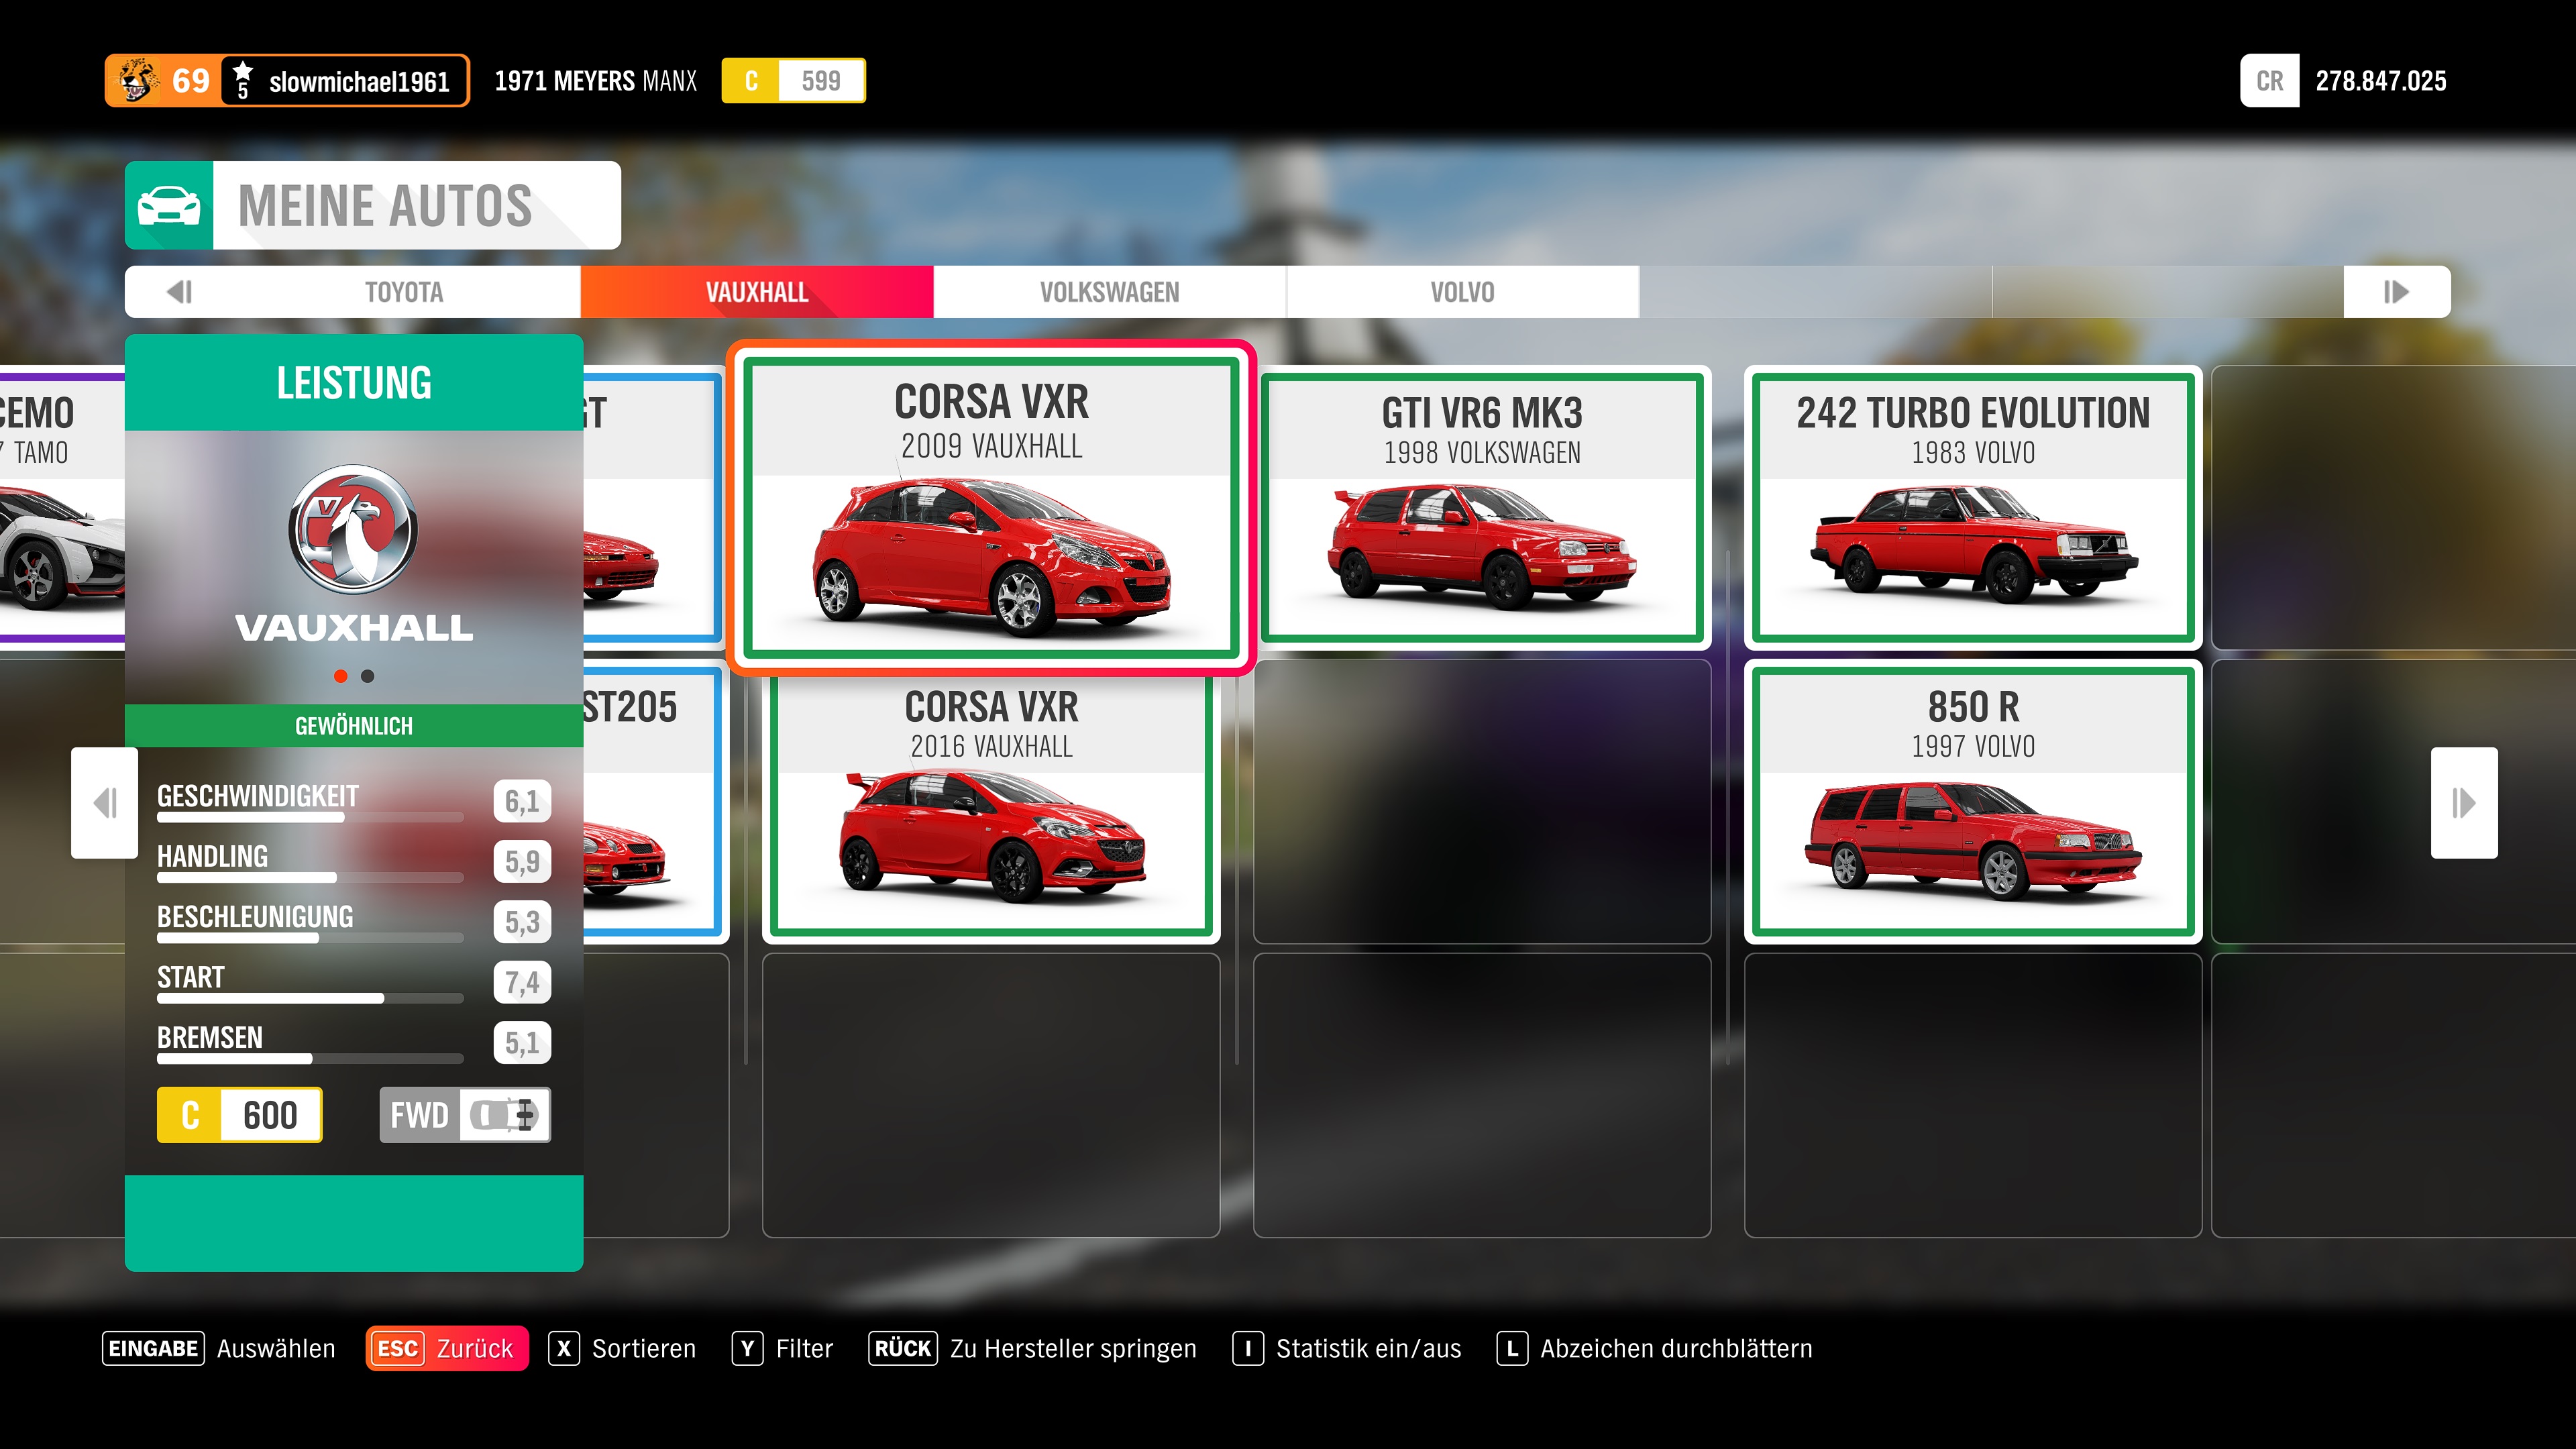Switch to the Volkswagen manufacturer tab
Image resolution: width=2576 pixels, height=1449 pixels.
1109,292
